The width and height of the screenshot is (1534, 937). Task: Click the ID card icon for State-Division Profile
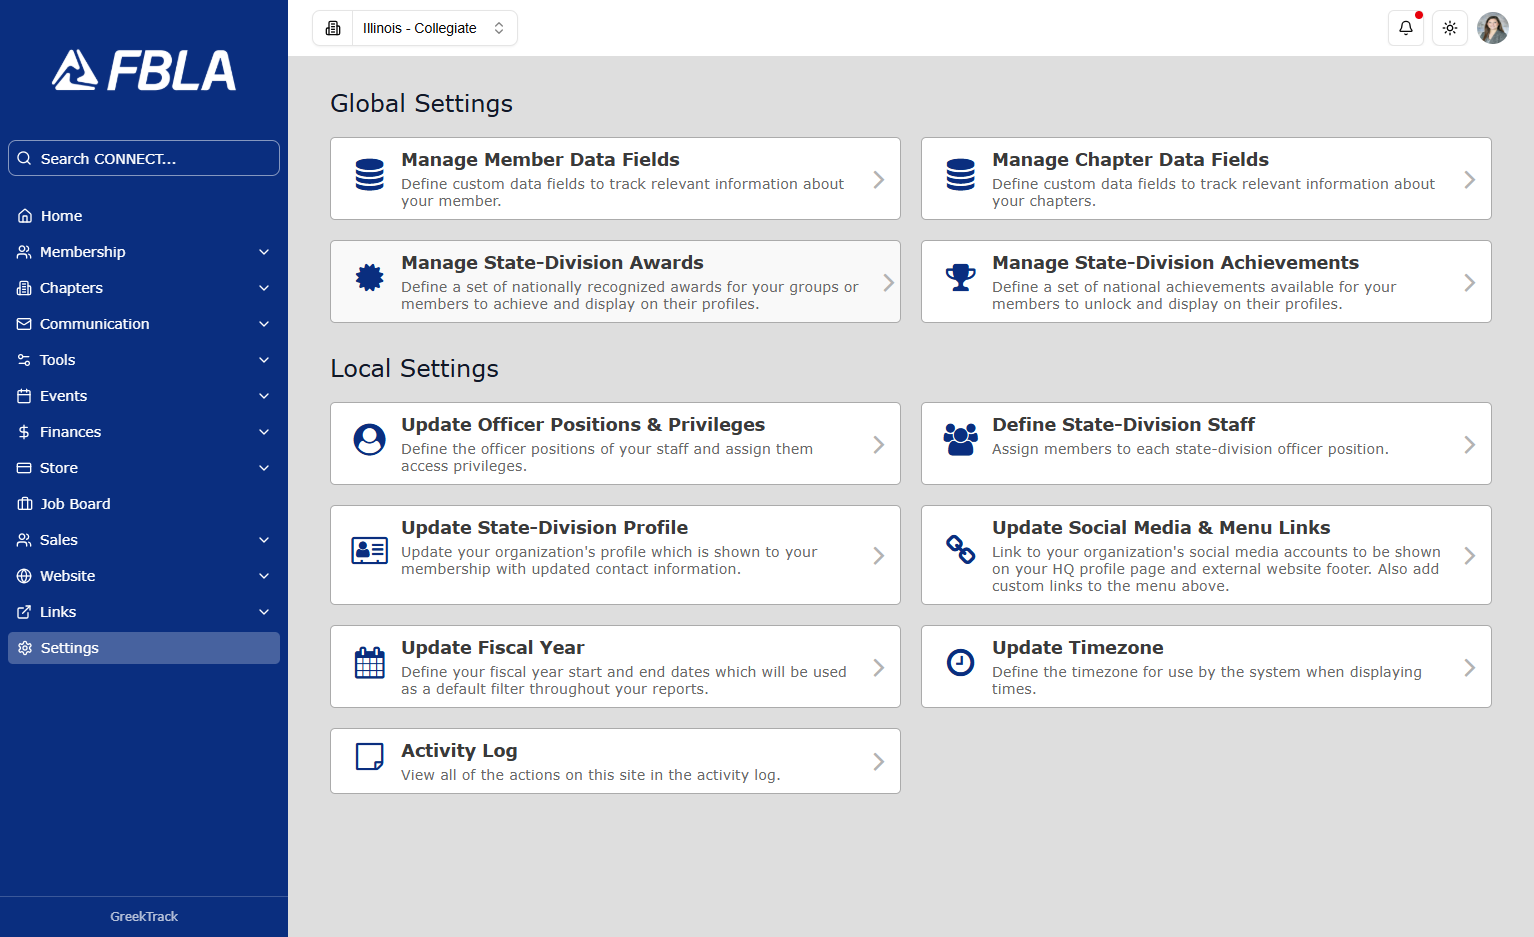coord(370,550)
